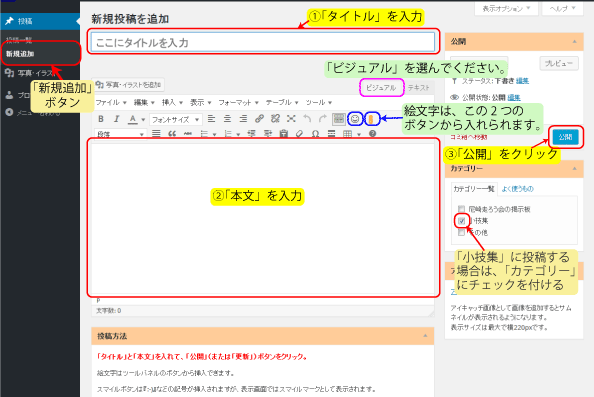Click 写真・イラストを追加 button
The height and width of the screenshot is (397, 594).
tap(128, 85)
